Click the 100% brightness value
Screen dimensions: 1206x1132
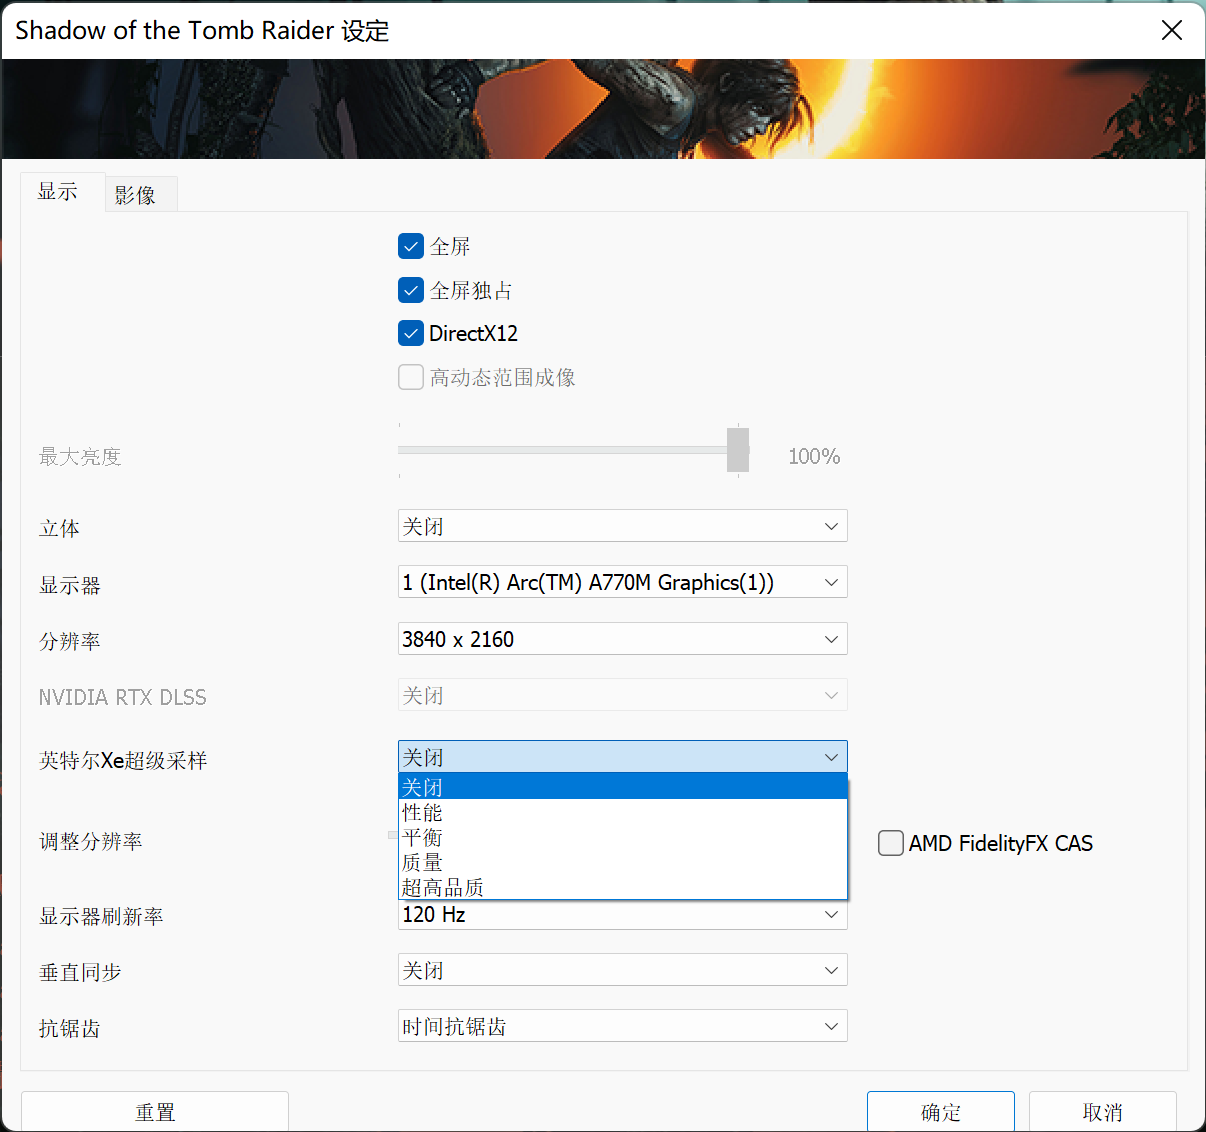814,457
